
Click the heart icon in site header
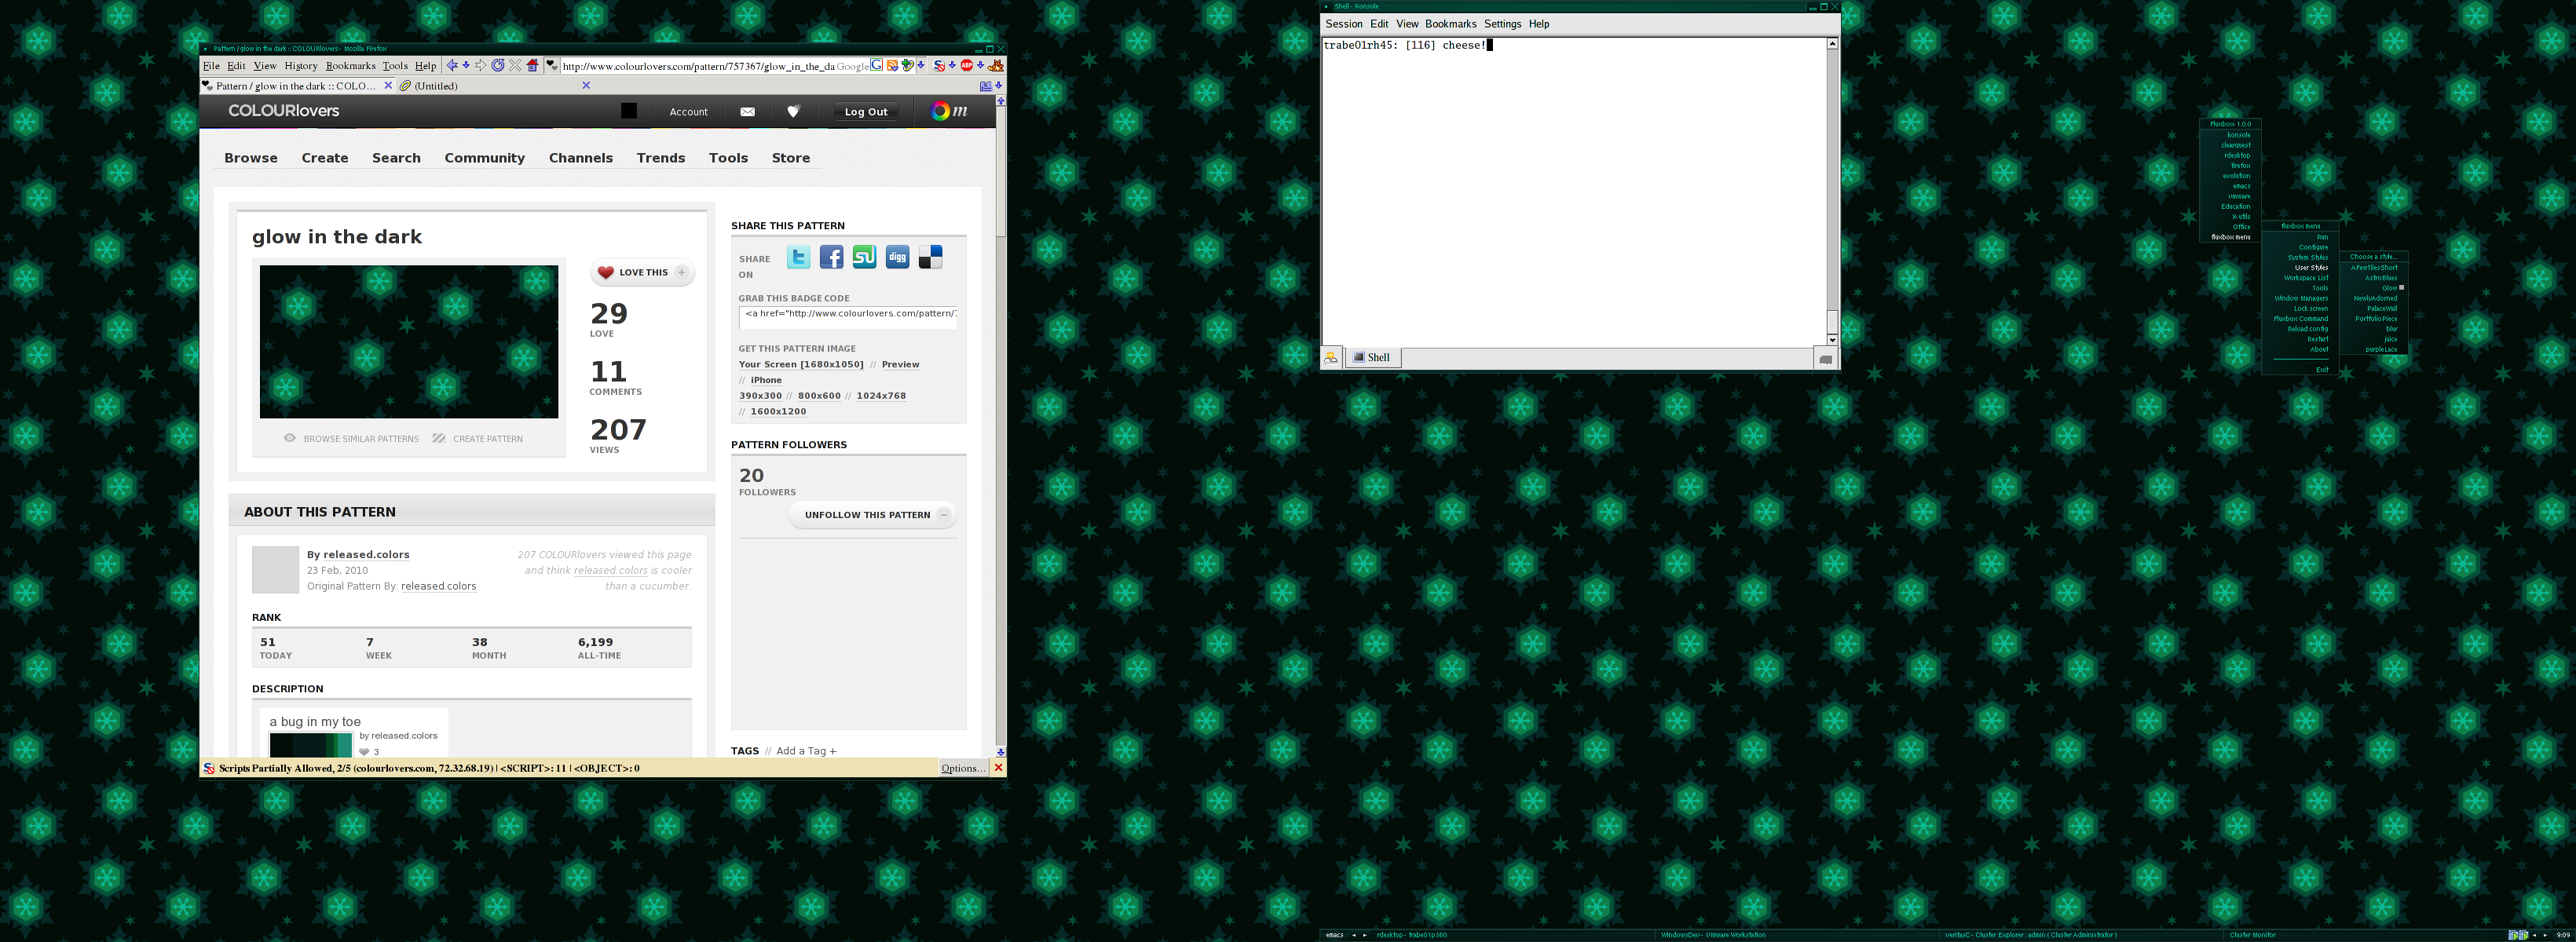[x=793, y=112]
